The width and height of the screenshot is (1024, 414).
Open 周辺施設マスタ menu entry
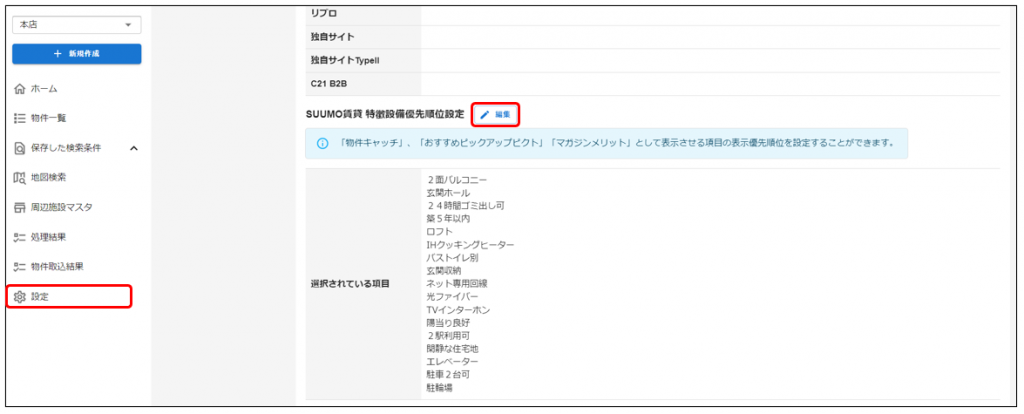[x=61, y=208]
